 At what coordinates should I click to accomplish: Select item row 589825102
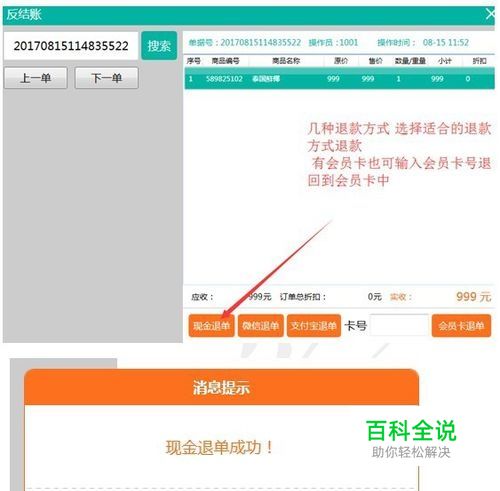pos(340,79)
